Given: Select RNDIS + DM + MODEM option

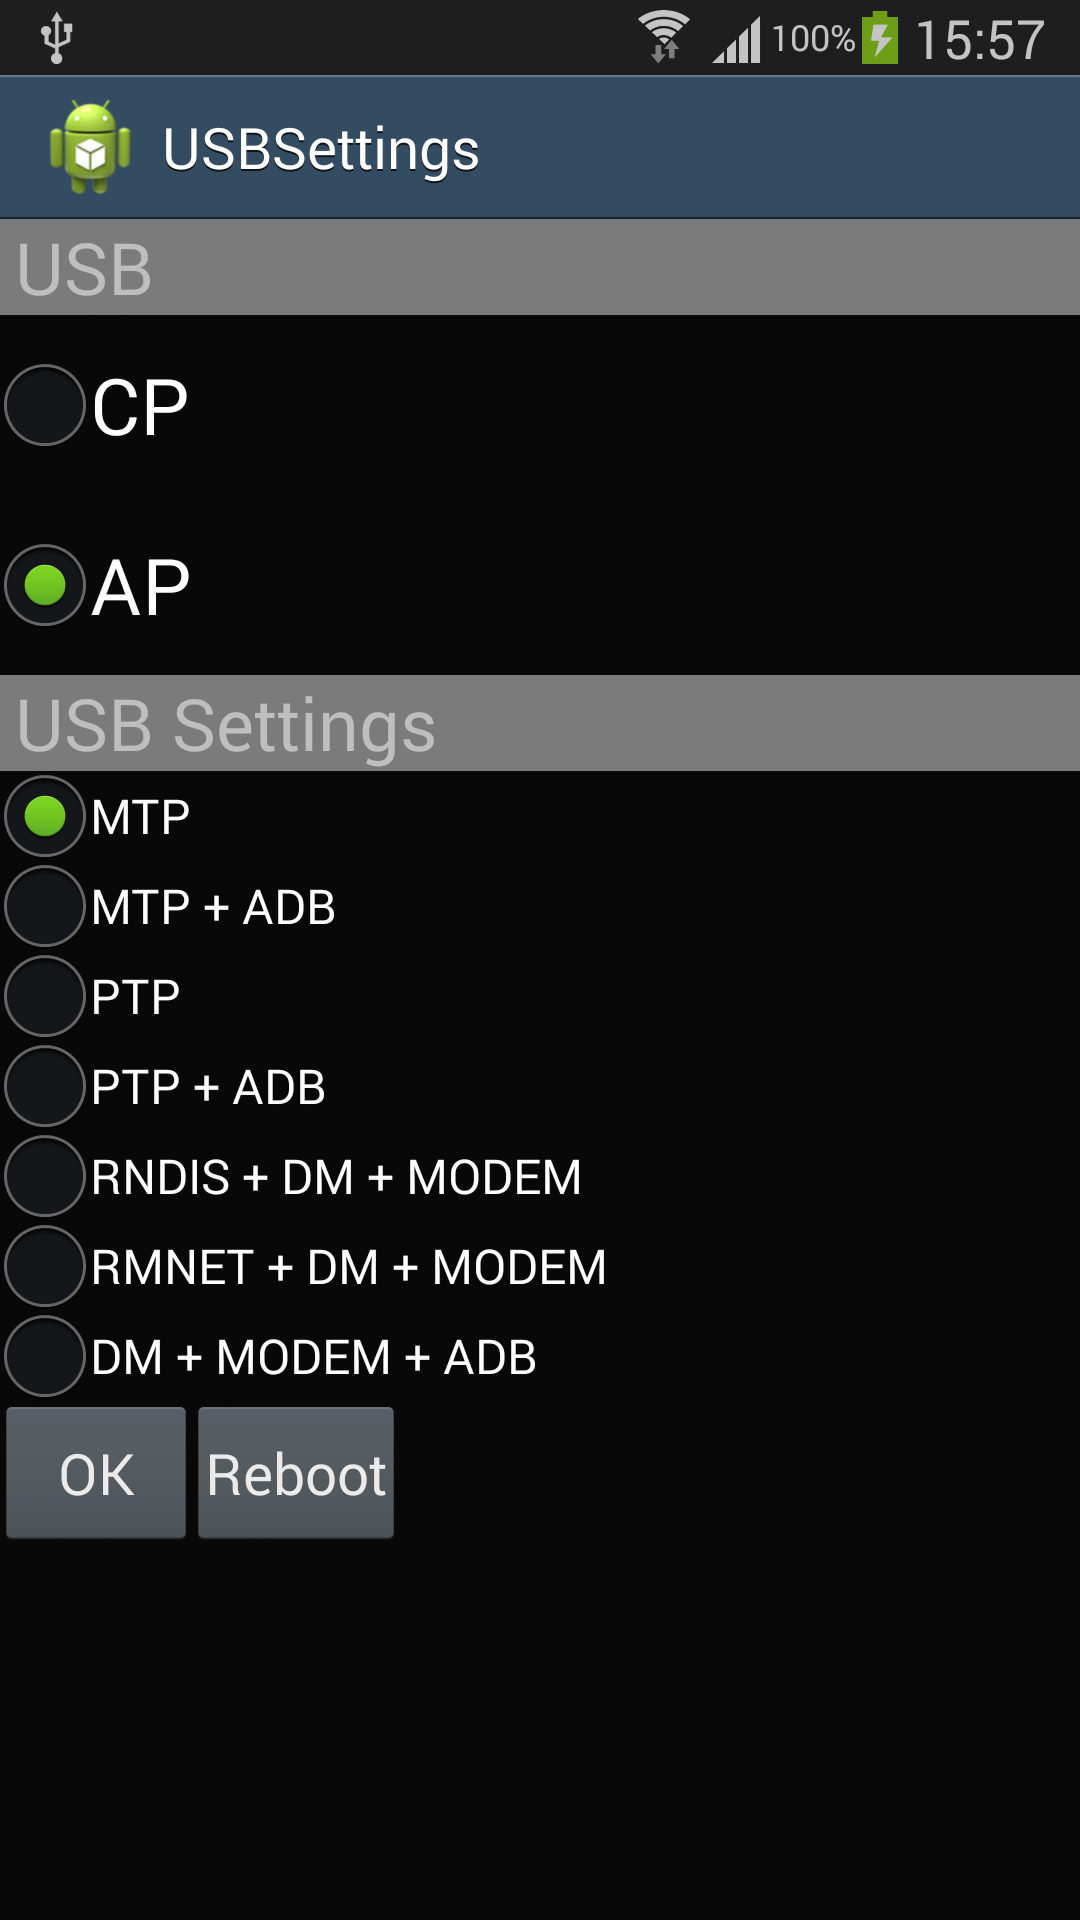Looking at the screenshot, I should 45,1176.
